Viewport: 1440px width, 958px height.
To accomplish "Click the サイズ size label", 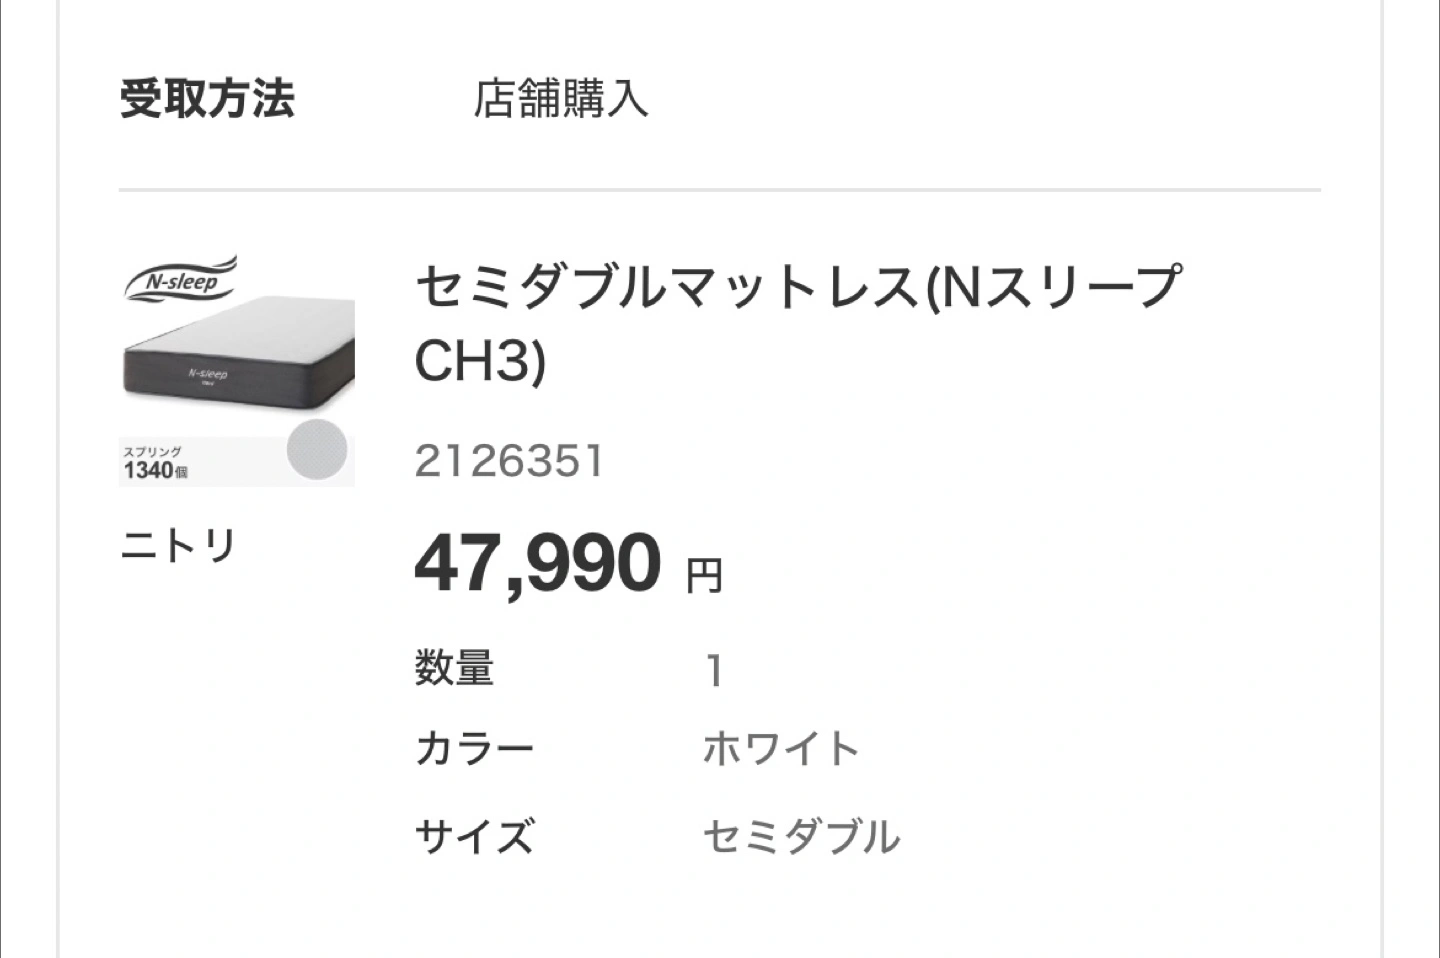I will 474,836.
